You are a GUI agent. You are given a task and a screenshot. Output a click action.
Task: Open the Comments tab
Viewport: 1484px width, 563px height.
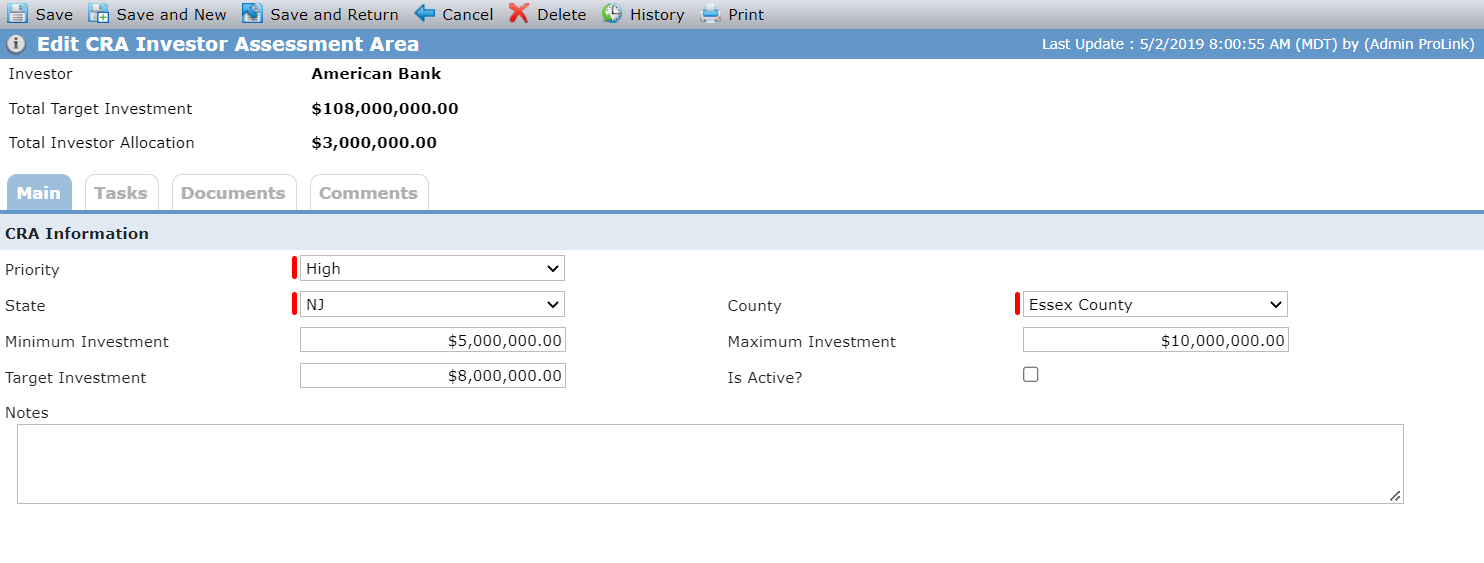tap(368, 193)
